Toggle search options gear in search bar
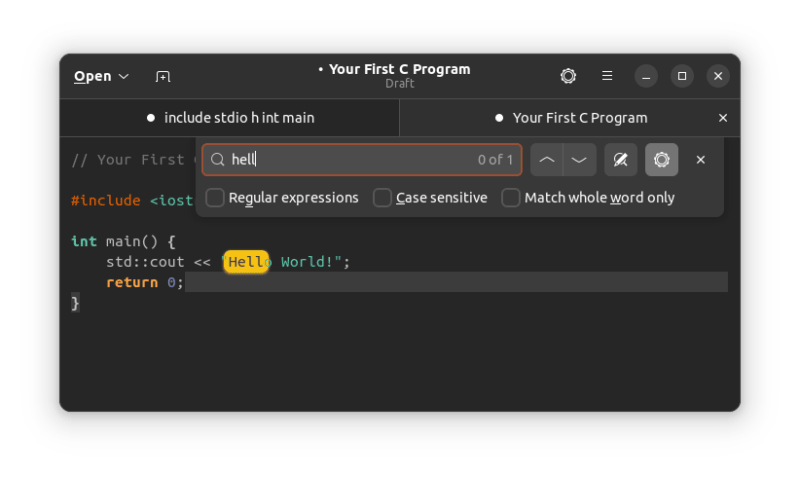This screenshot has height=477, width=800. 661,160
